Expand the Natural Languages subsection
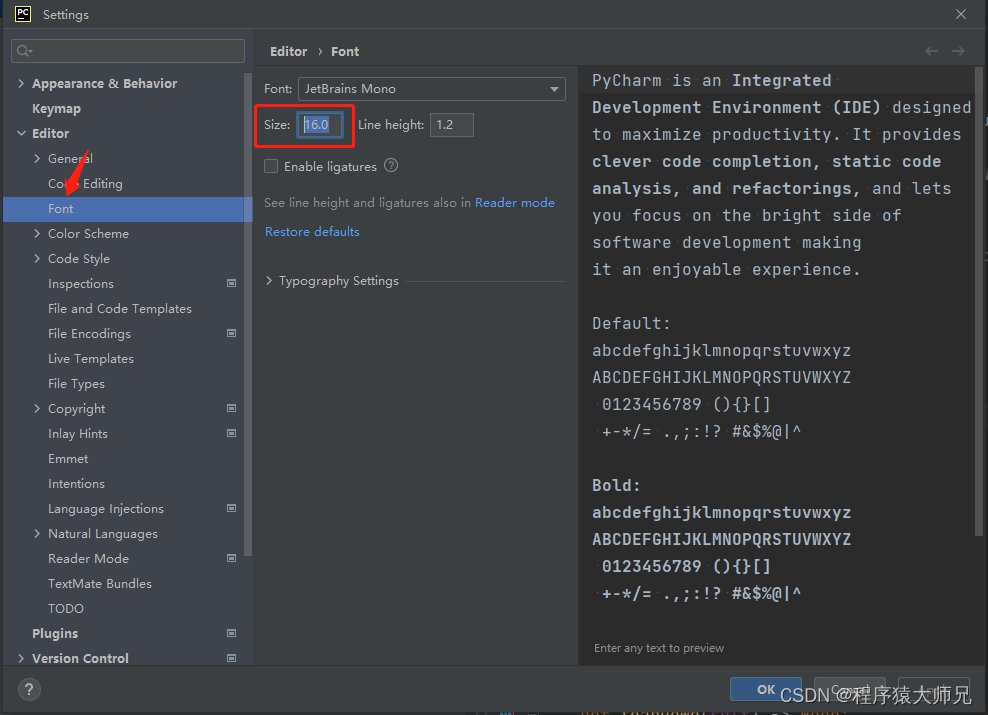988x715 pixels. pos(37,534)
